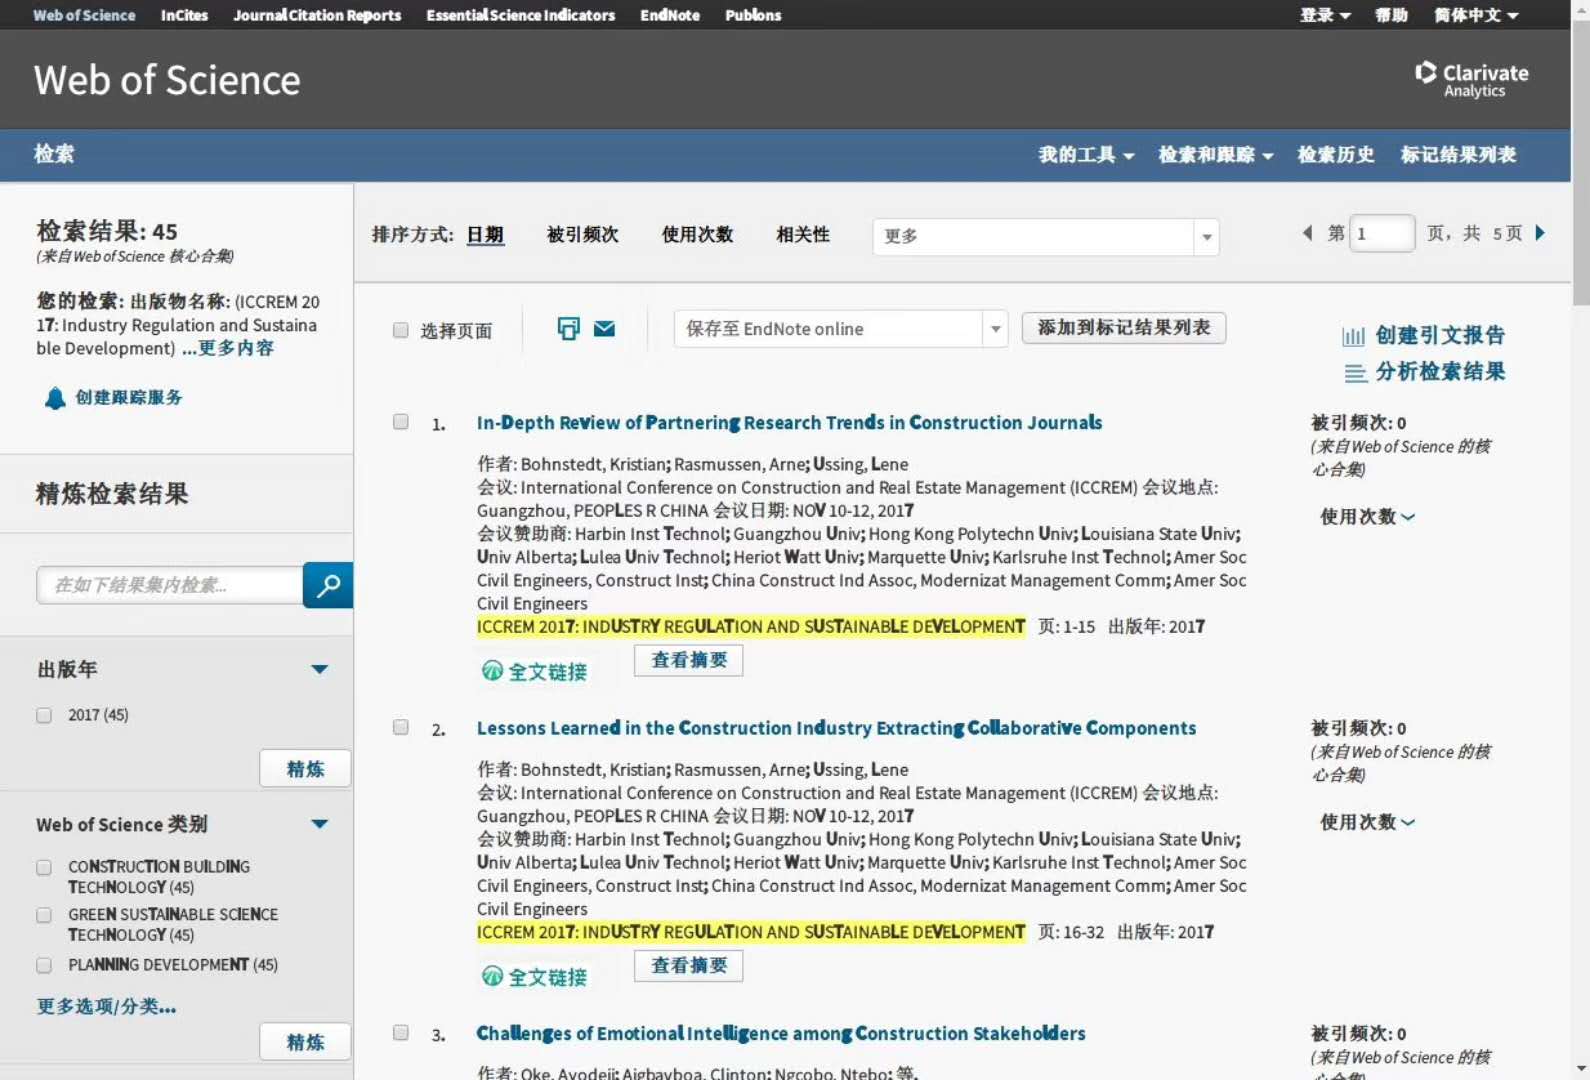Open EndNote in top bar
This screenshot has height=1080, width=1590.
670,15
